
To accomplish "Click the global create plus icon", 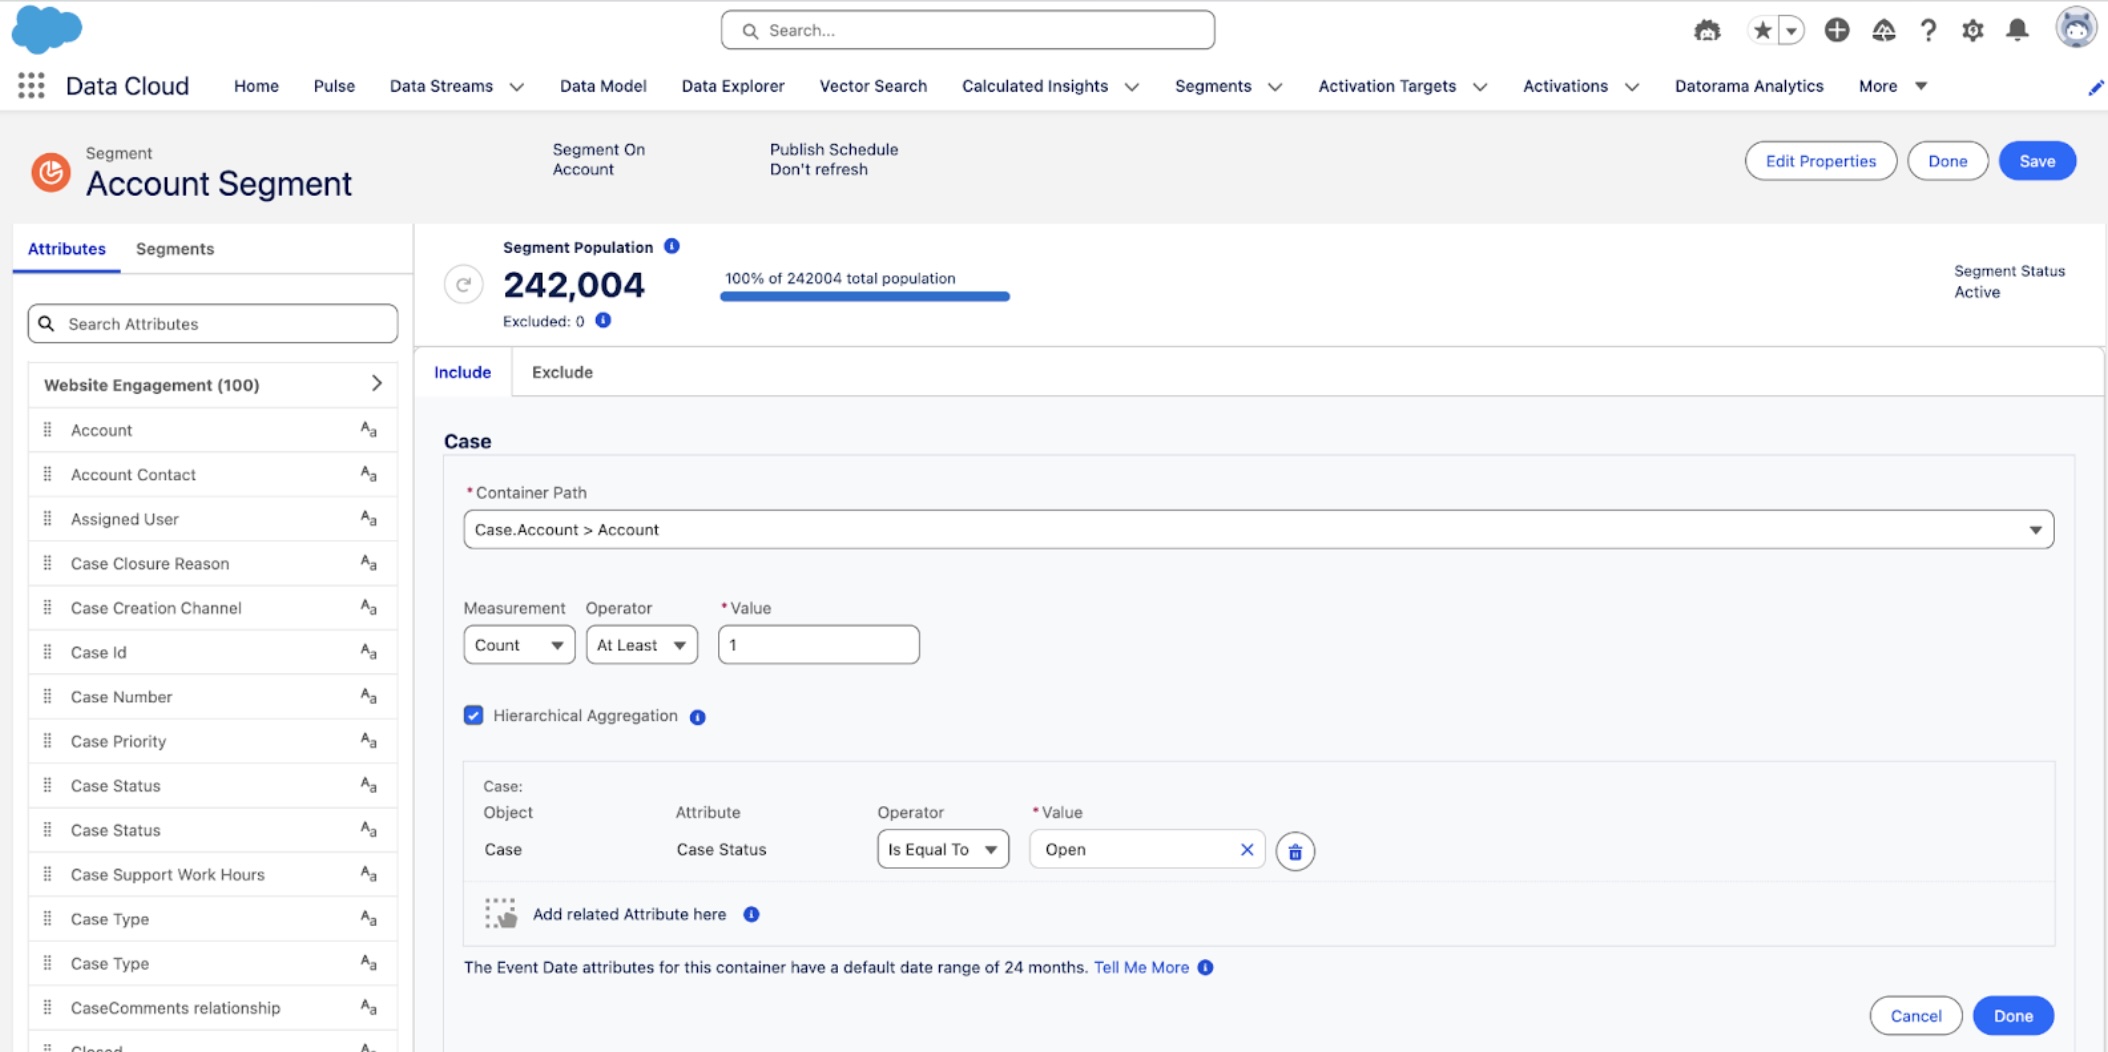I will pos(1837,30).
